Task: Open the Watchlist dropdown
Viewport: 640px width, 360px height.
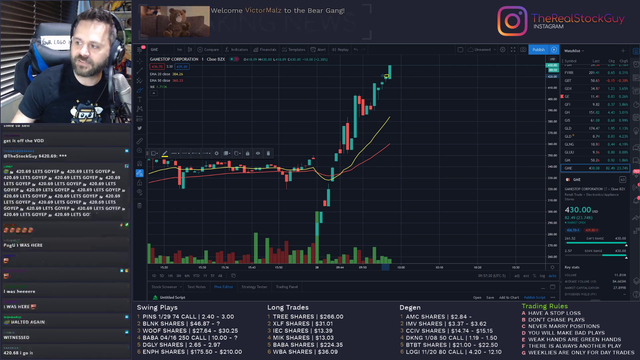Action: [x=574, y=51]
